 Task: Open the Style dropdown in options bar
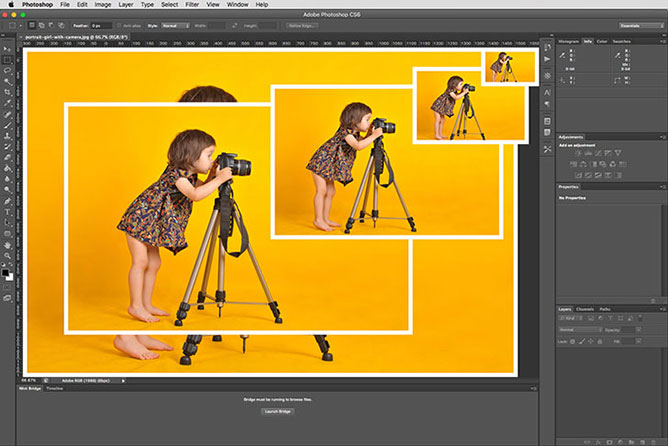tap(176, 26)
